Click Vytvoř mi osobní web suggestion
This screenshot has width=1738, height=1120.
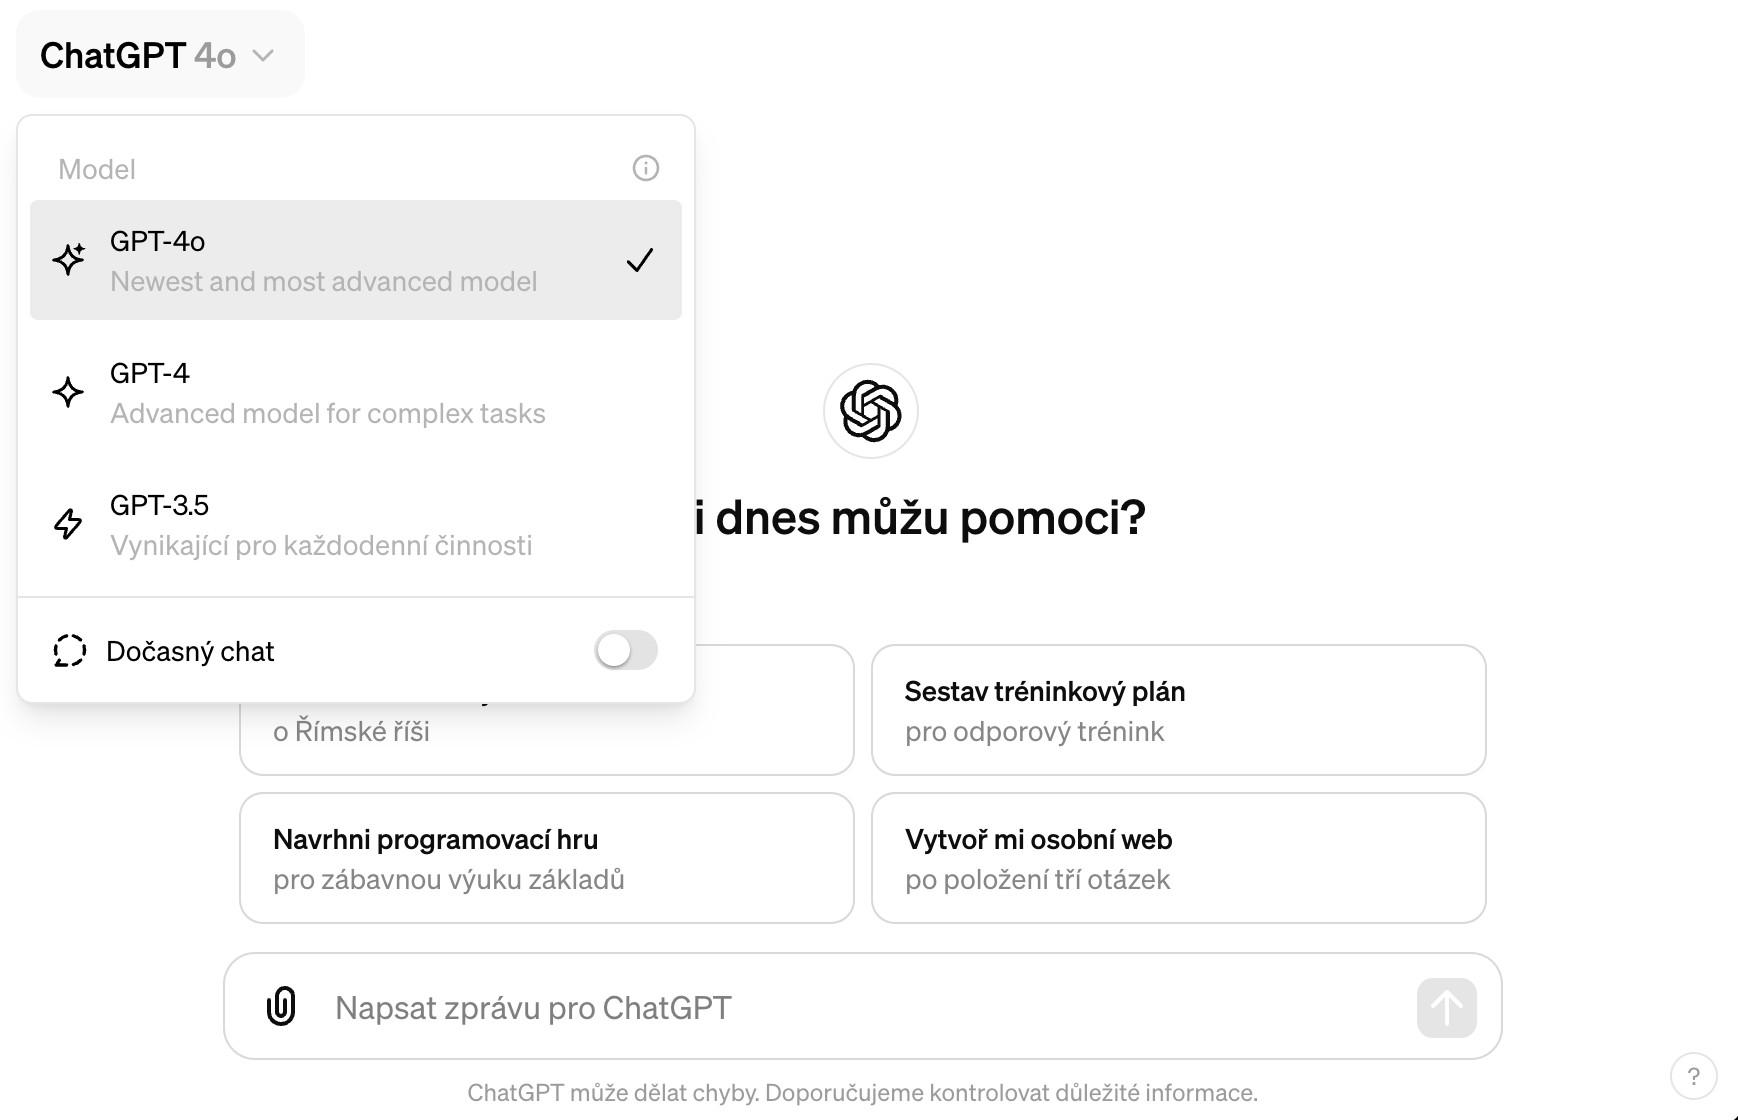point(1179,858)
